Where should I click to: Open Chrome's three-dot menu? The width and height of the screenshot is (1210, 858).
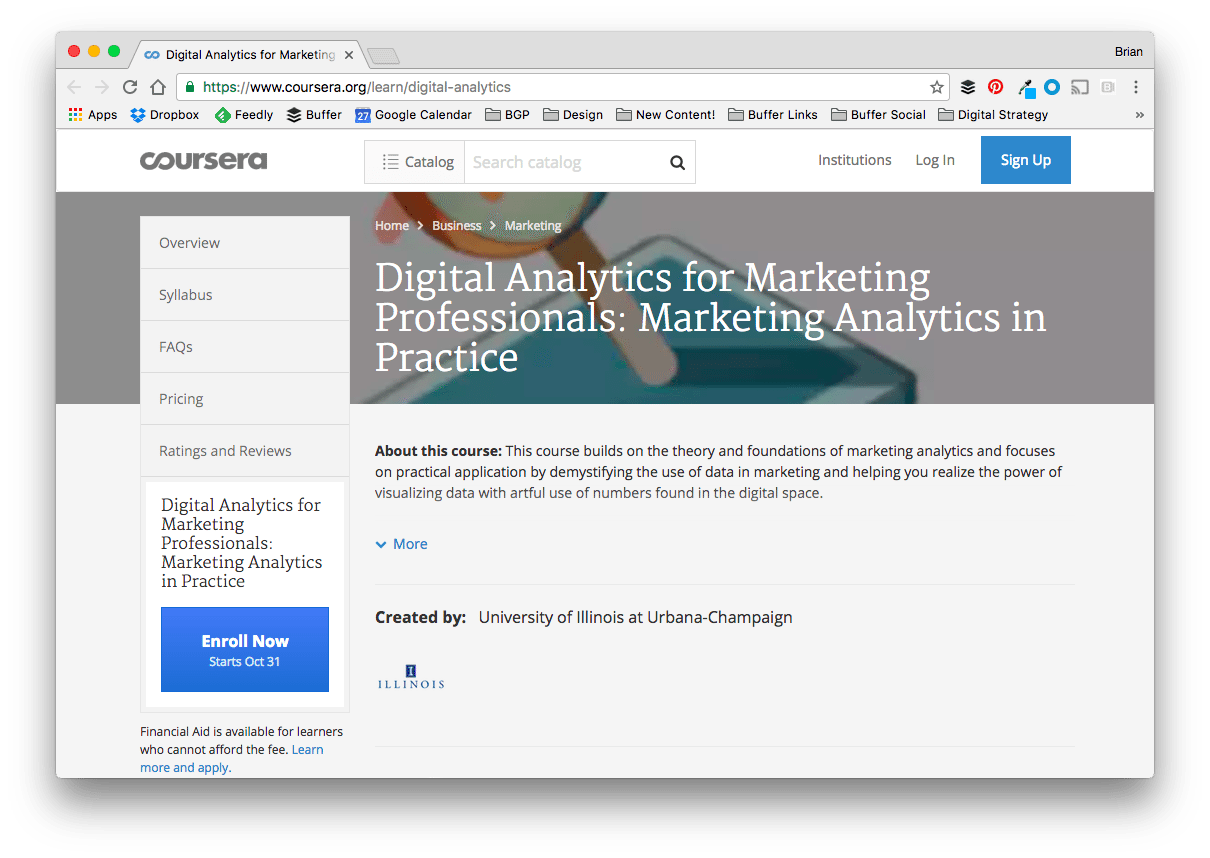(1136, 87)
